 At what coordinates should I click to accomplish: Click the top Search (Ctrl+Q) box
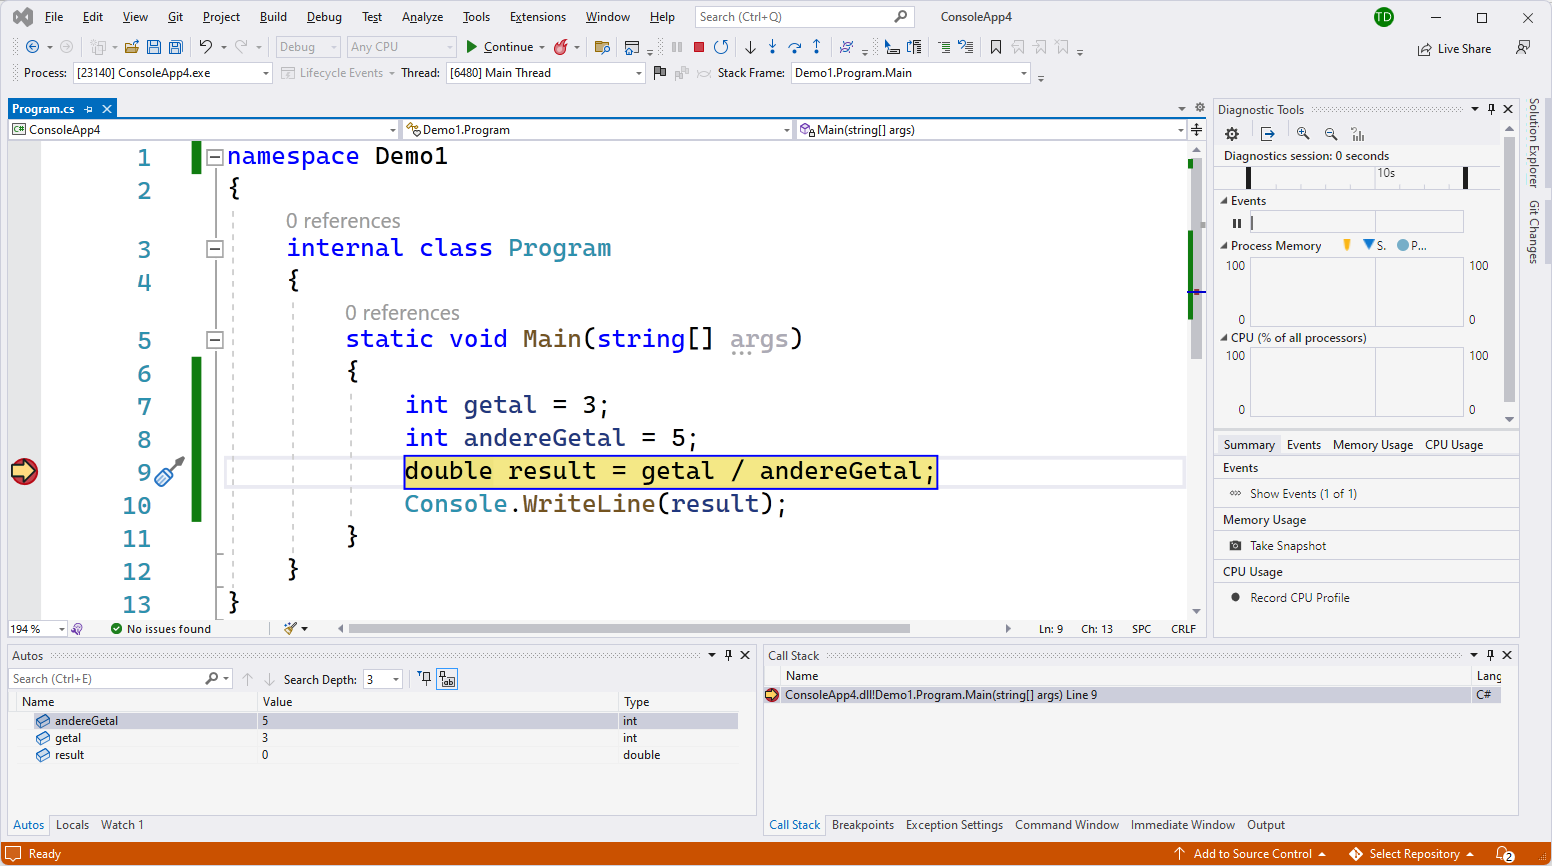804,17
